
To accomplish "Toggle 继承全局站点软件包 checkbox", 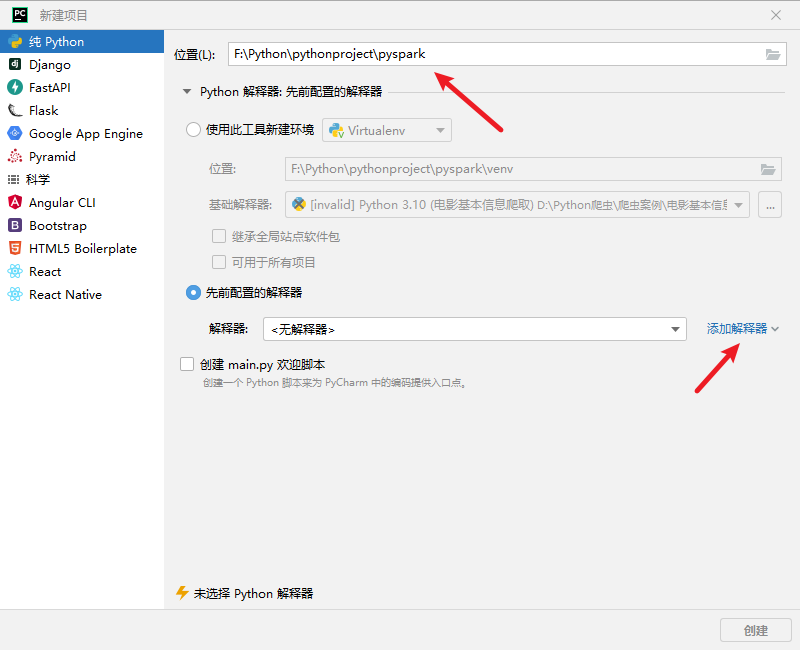I will click(219, 236).
